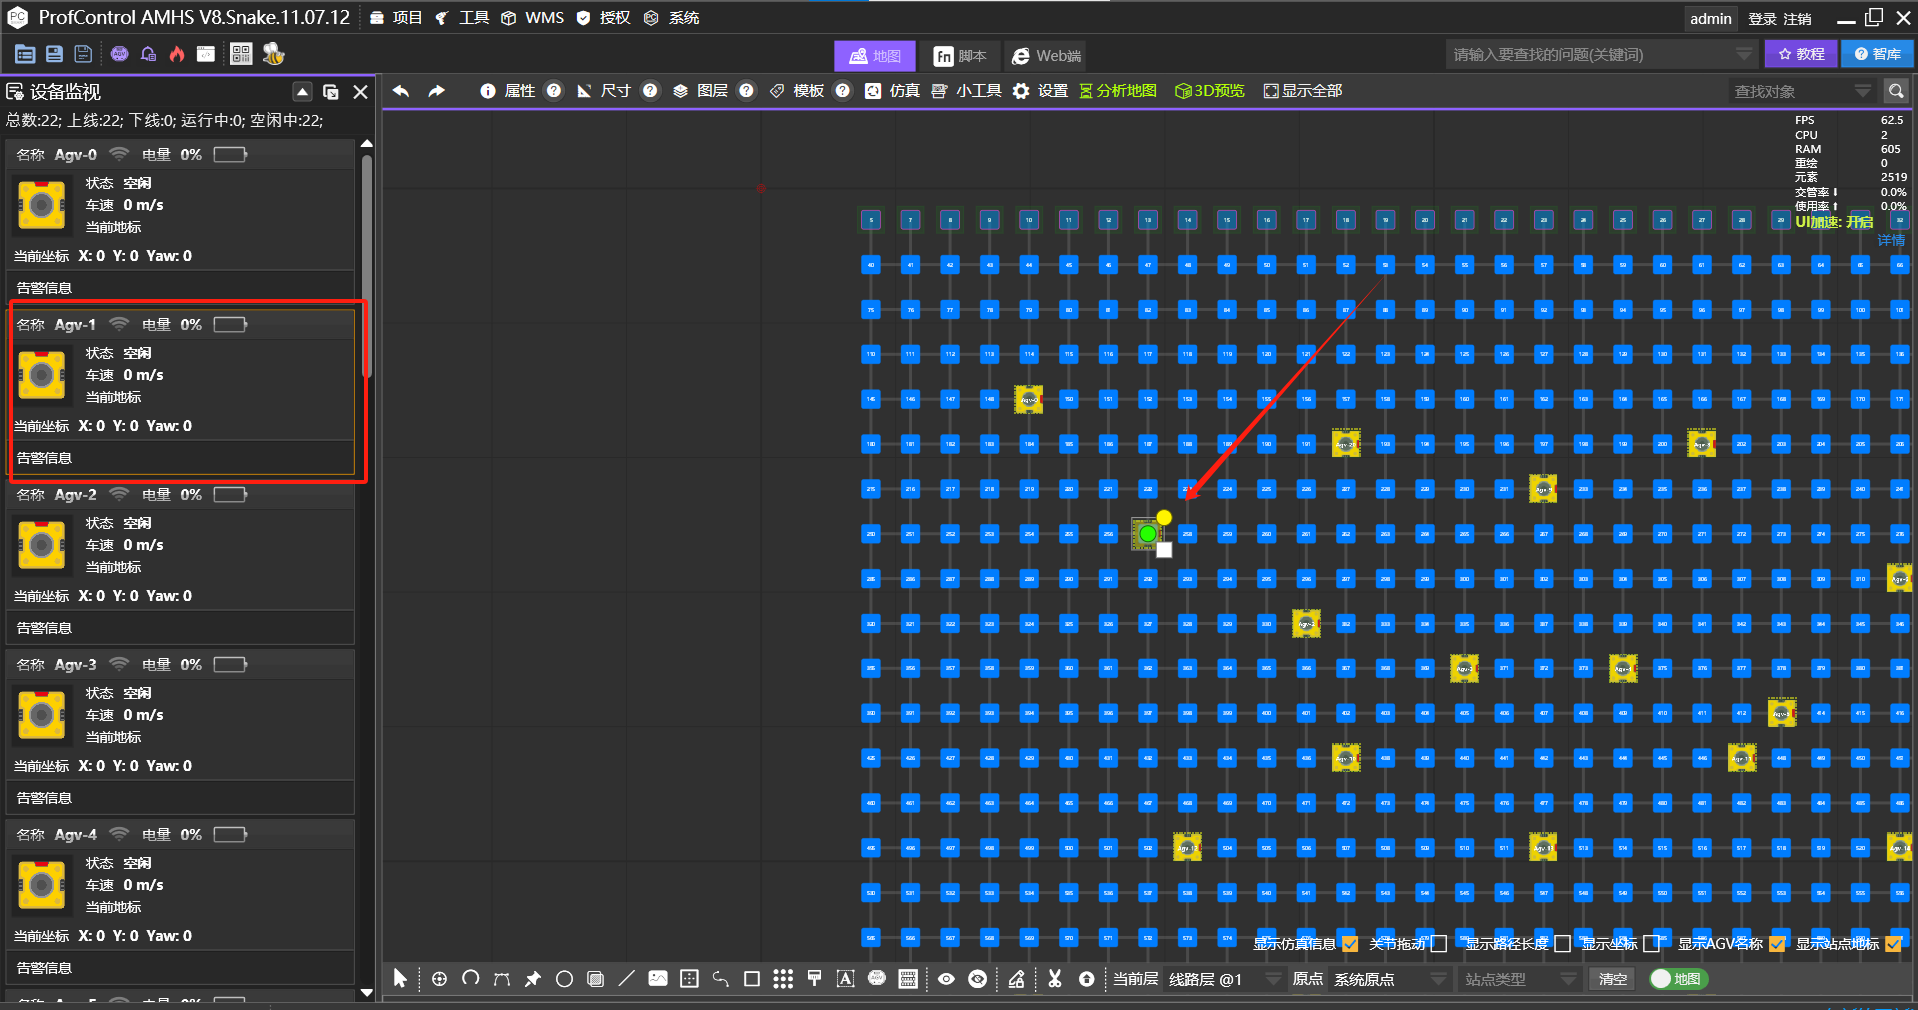Click the flame icon in top toolbar

pyautogui.click(x=177, y=54)
